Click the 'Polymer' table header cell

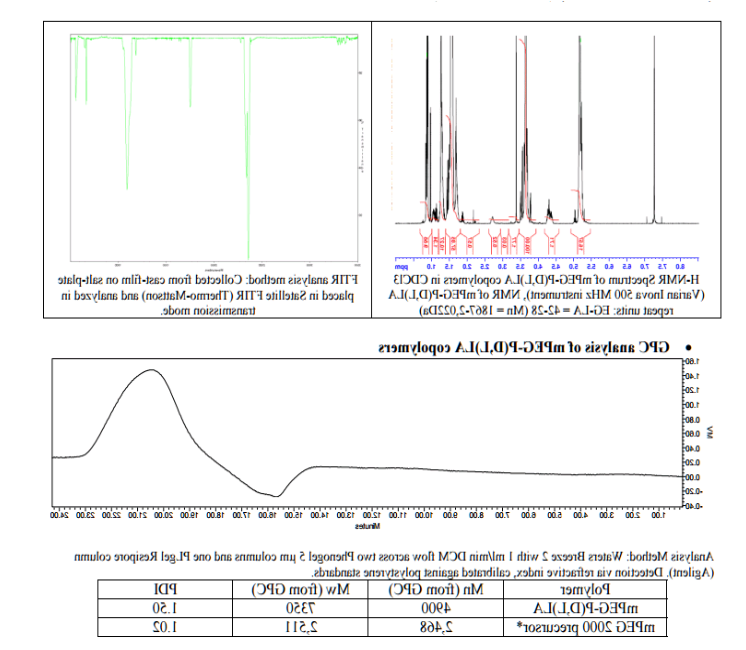click(x=585, y=590)
